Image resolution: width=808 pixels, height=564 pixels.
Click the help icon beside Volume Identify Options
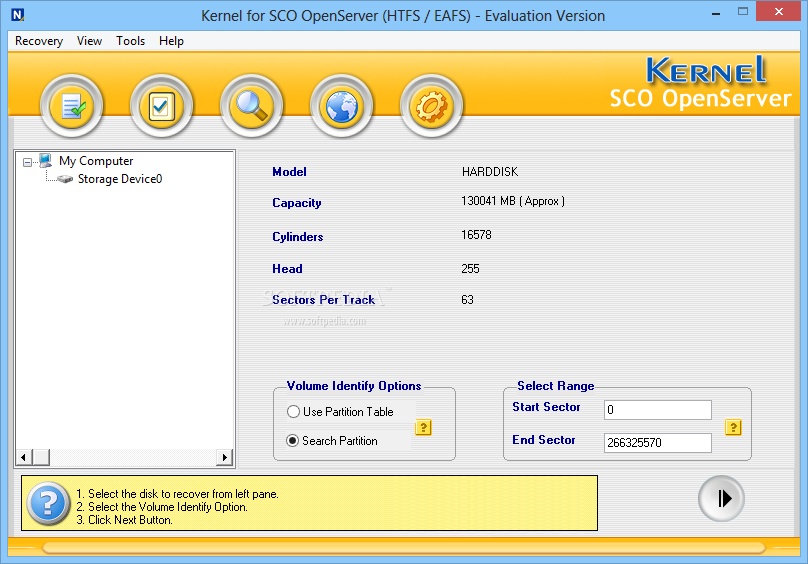coord(423,427)
